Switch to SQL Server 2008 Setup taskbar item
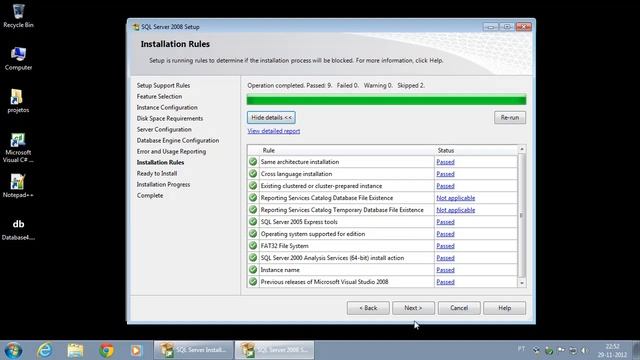The height and width of the screenshot is (360, 640). [x=275, y=350]
